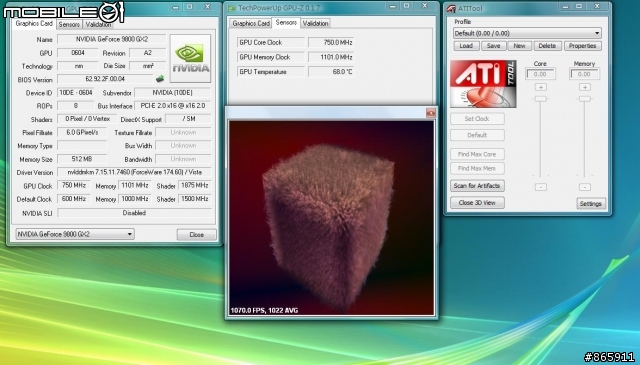Increase Memory clock with plus button
The width and height of the screenshot is (640, 365).
tap(584, 87)
